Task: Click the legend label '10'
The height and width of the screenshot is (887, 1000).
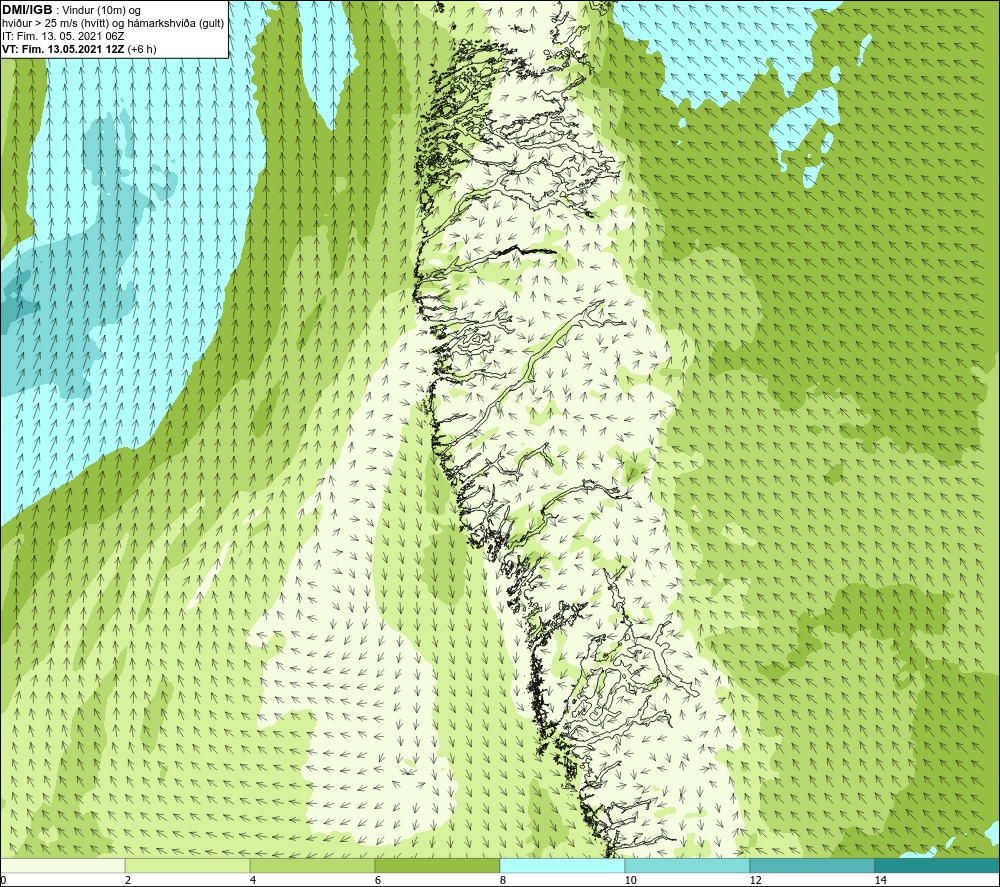Action: click(630, 880)
